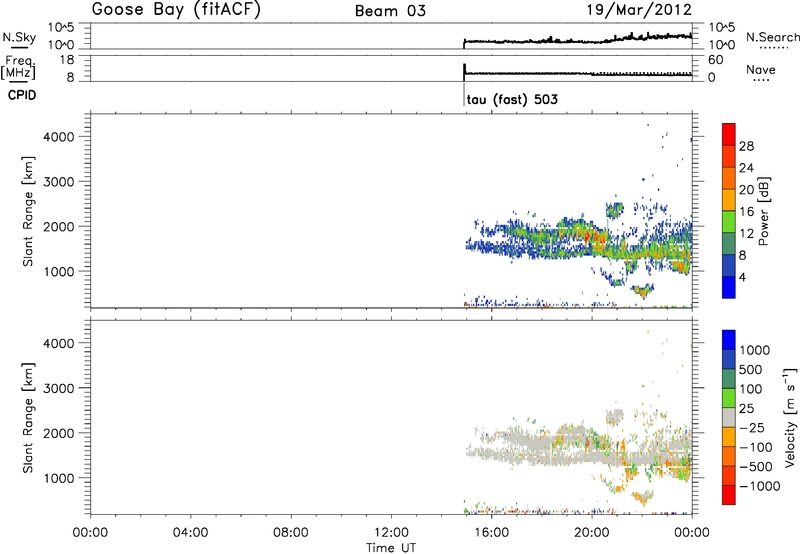Click the 'N.Sky' legend label
Screen dimensions: 800x554
19,37
